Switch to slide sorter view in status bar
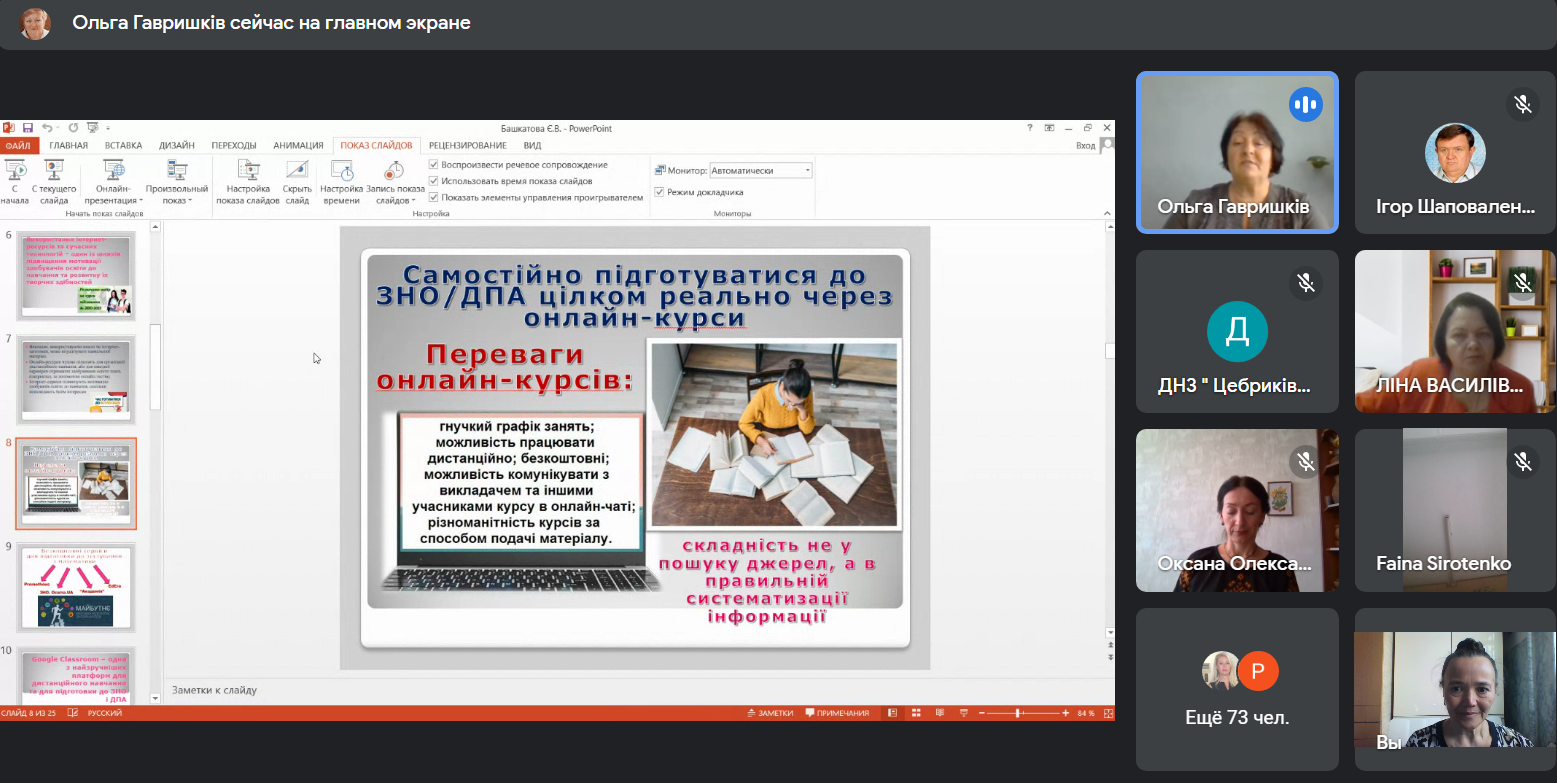 (x=918, y=713)
